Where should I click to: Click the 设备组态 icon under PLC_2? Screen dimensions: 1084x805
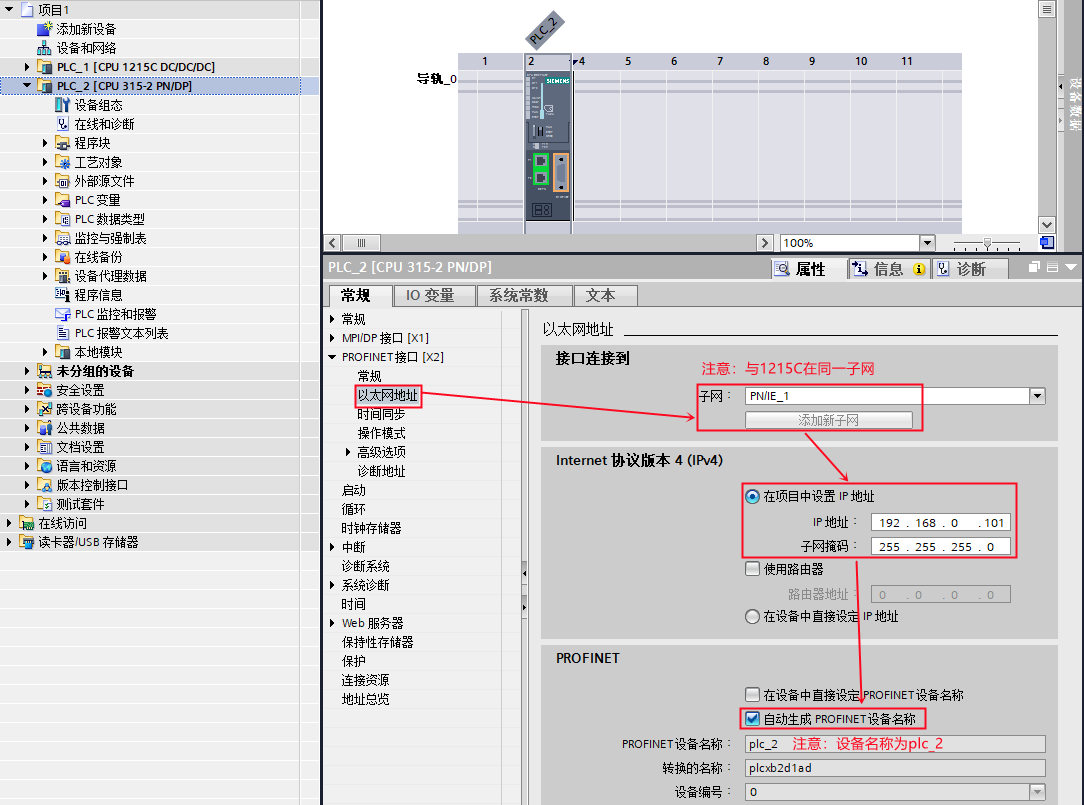coord(63,105)
